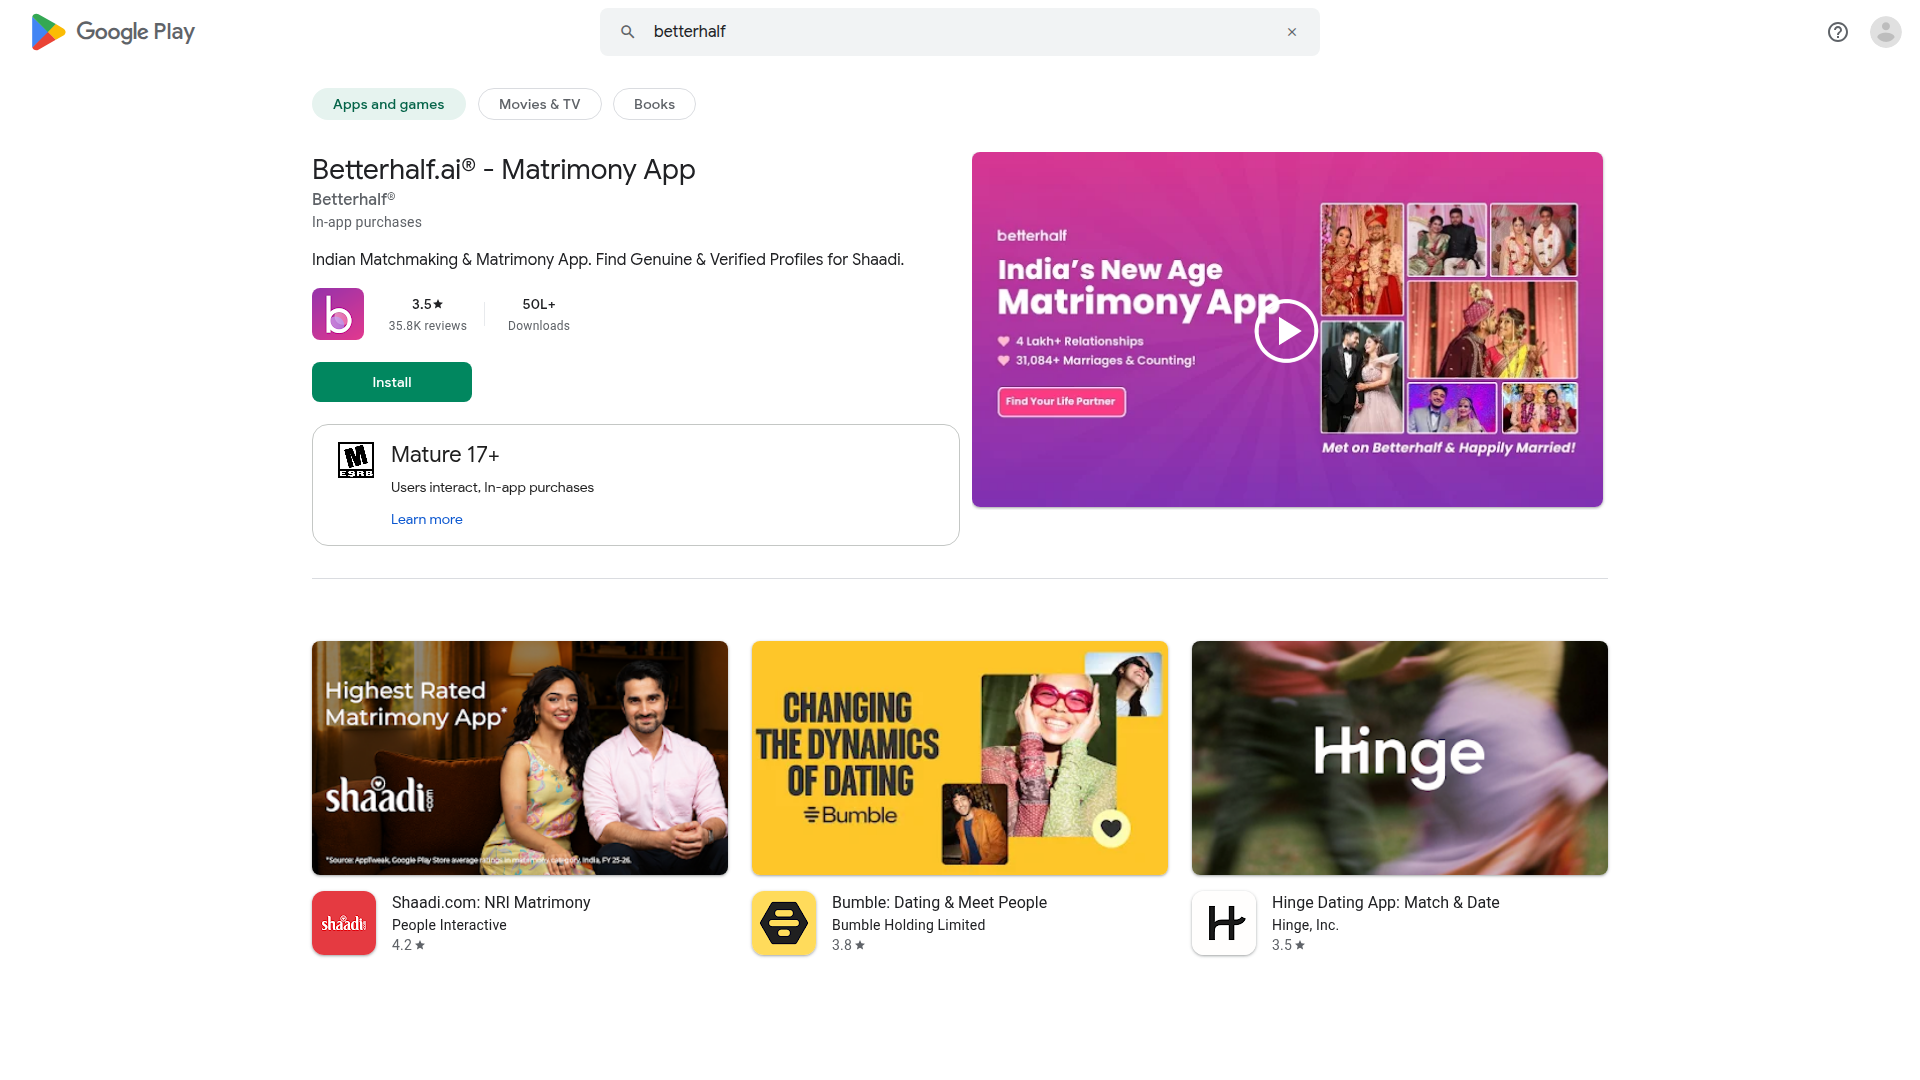This screenshot has height=1080, width=1920.
Task: Open the Hinge app icon
Action: tap(1224, 923)
